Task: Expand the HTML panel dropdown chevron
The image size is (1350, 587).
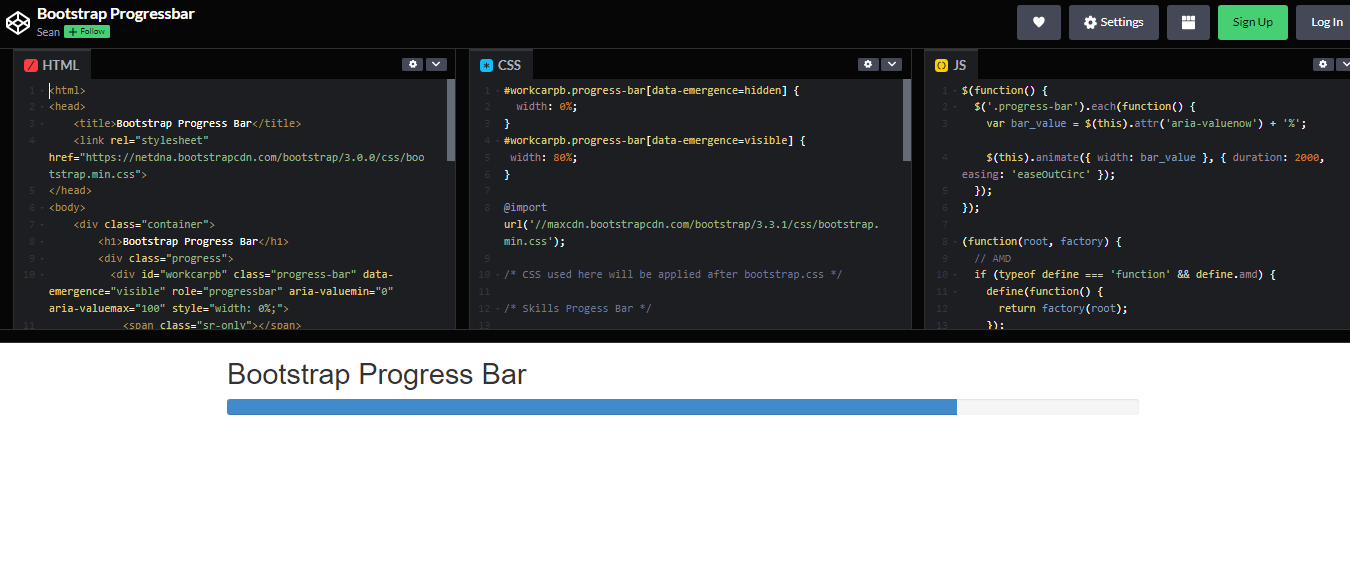Action: [x=436, y=63]
